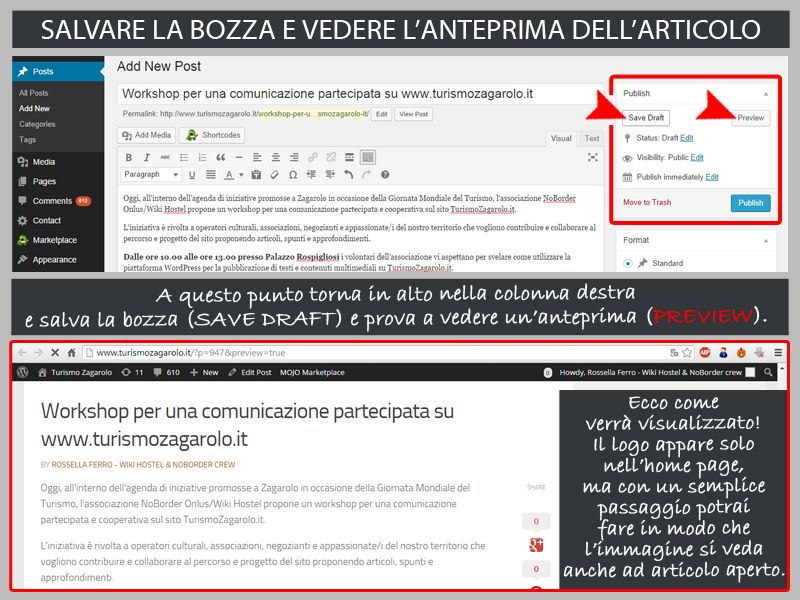Viewport: 800px width, 600px height.
Task: Clear formatting with the eraser icon
Action: (x=274, y=175)
